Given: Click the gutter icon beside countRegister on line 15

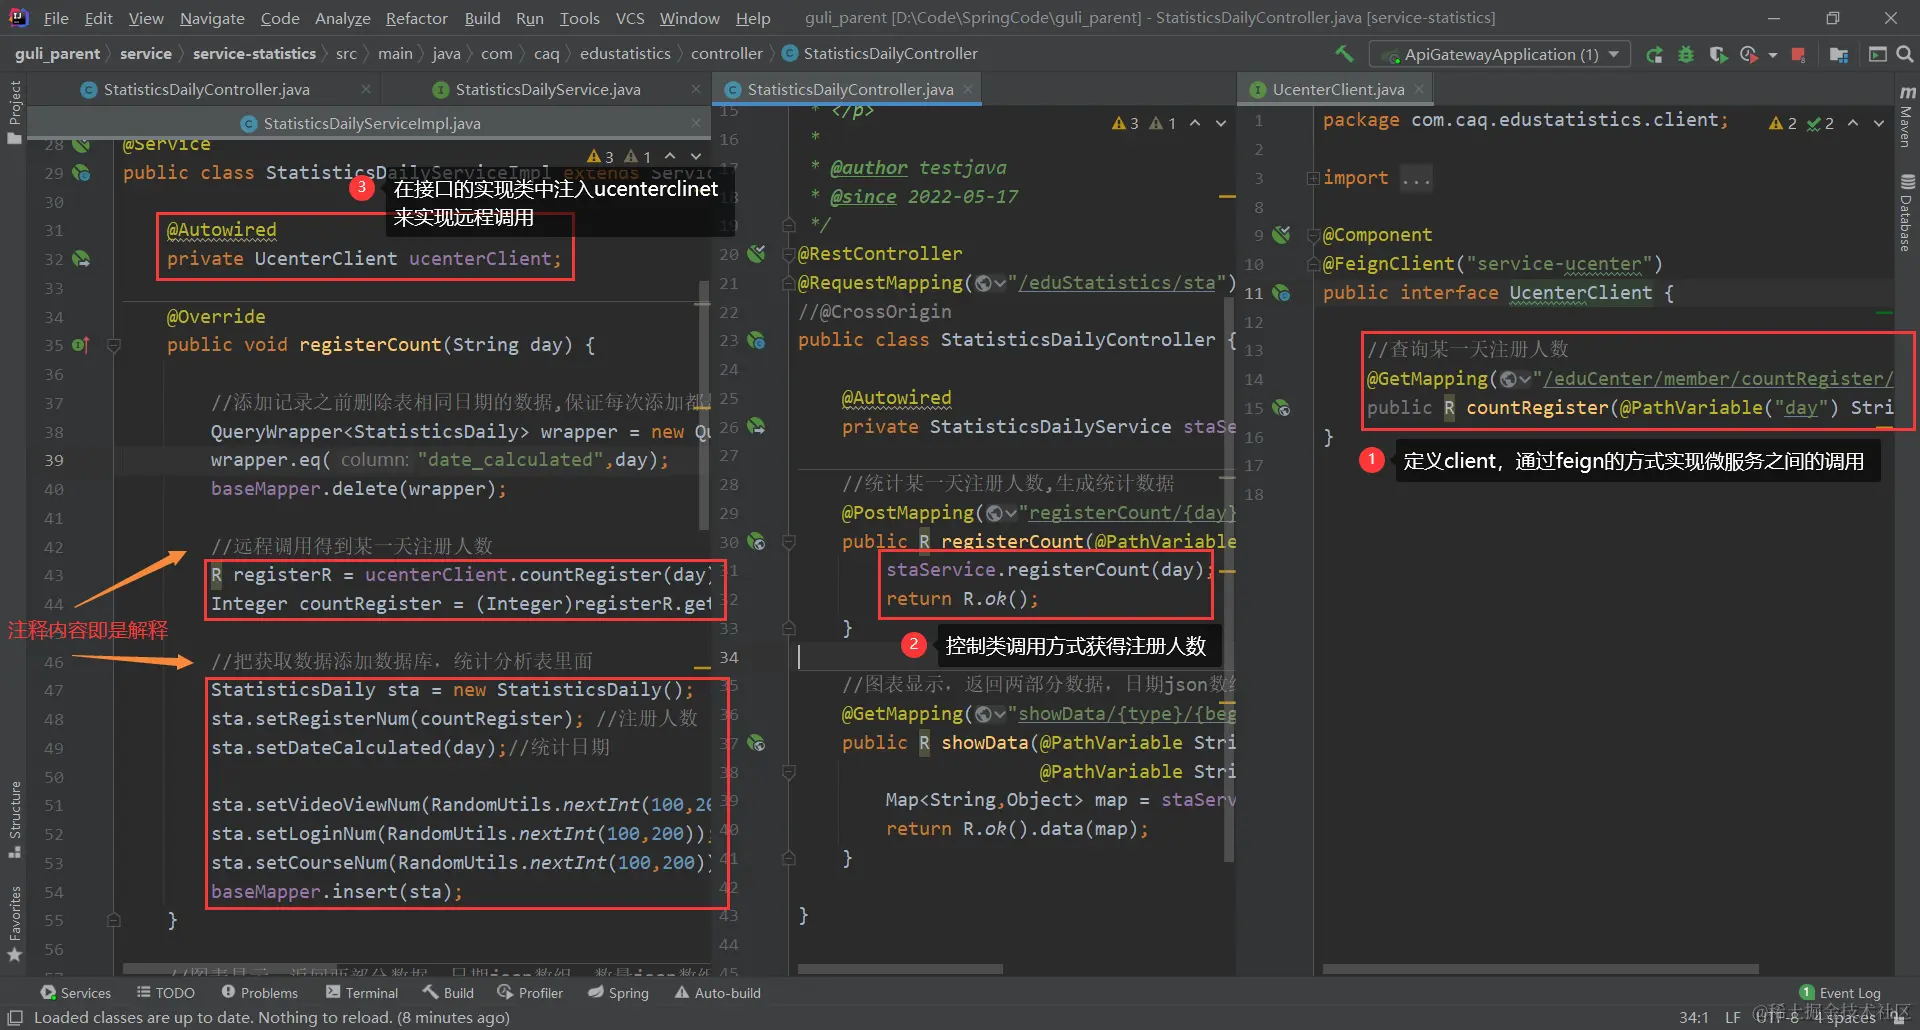Looking at the screenshot, I should (1281, 408).
